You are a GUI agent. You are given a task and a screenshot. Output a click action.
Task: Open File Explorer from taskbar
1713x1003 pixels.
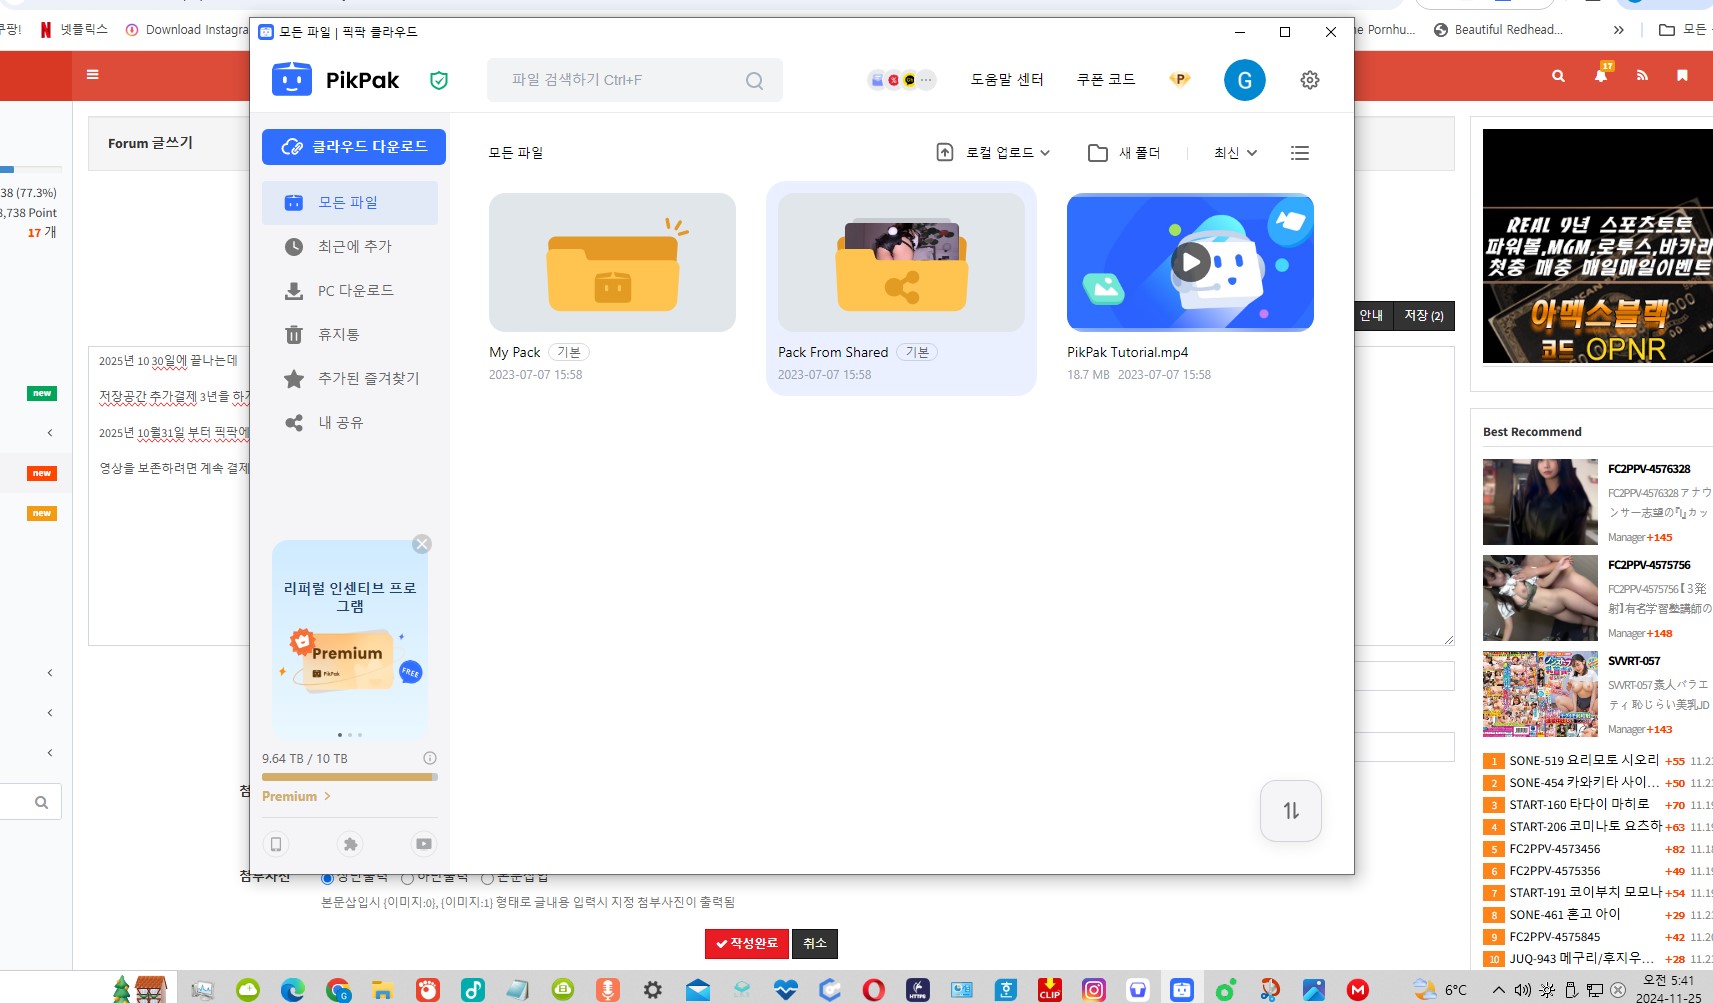(382, 990)
